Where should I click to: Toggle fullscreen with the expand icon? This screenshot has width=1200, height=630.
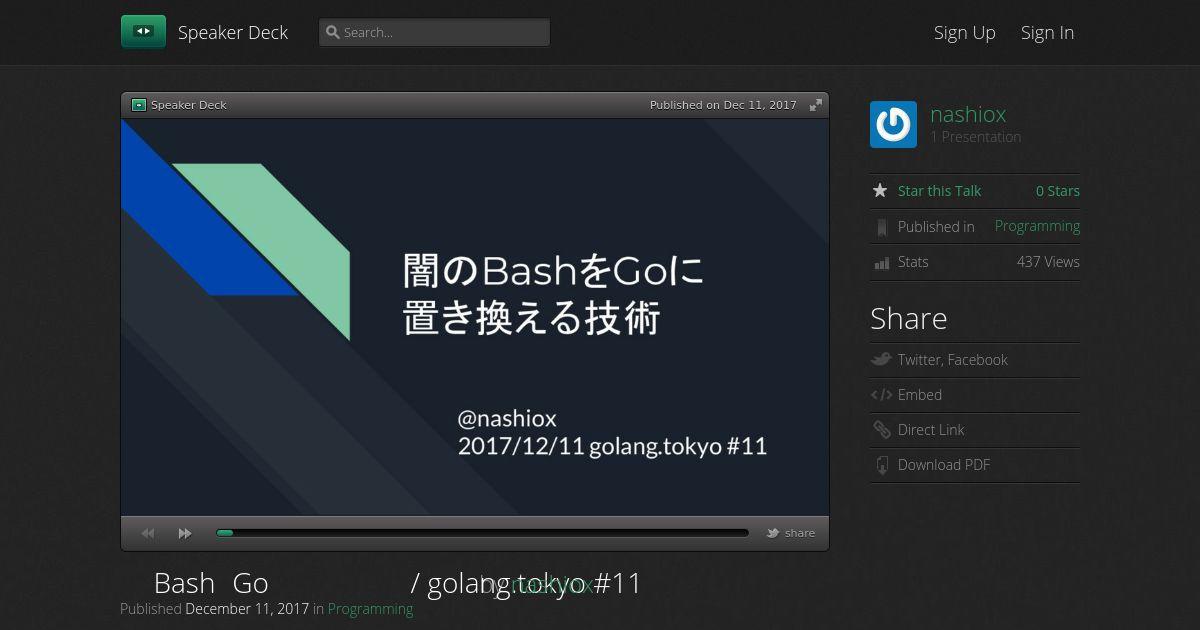click(x=816, y=105)
